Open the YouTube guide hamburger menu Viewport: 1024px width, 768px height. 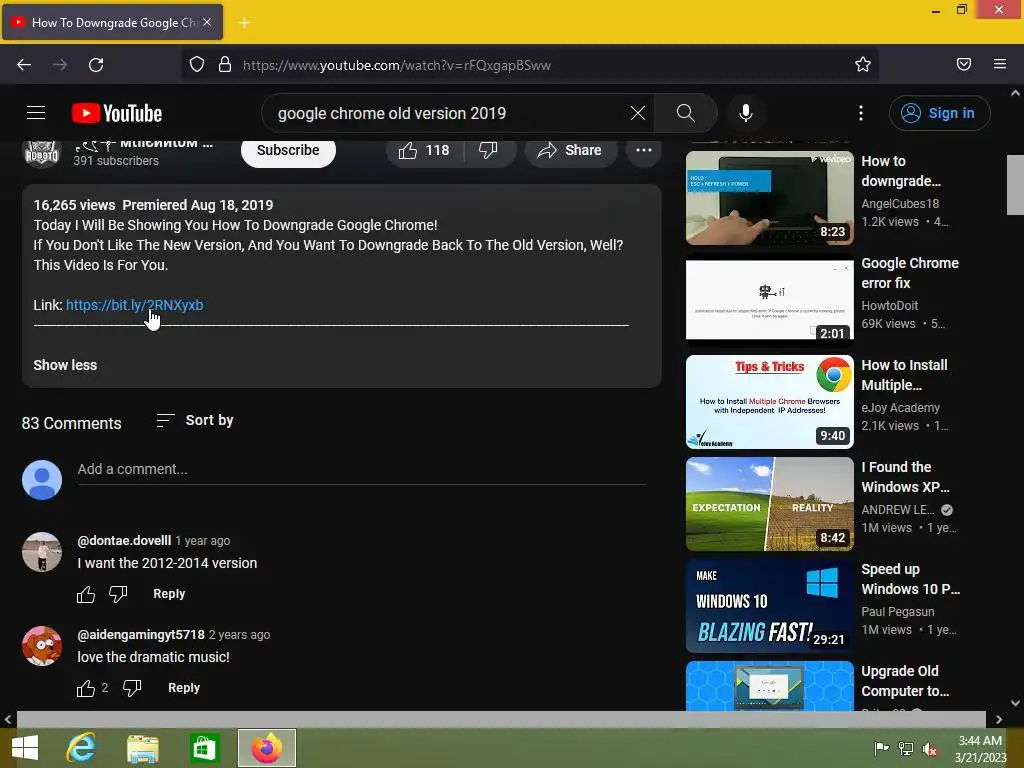36,113
